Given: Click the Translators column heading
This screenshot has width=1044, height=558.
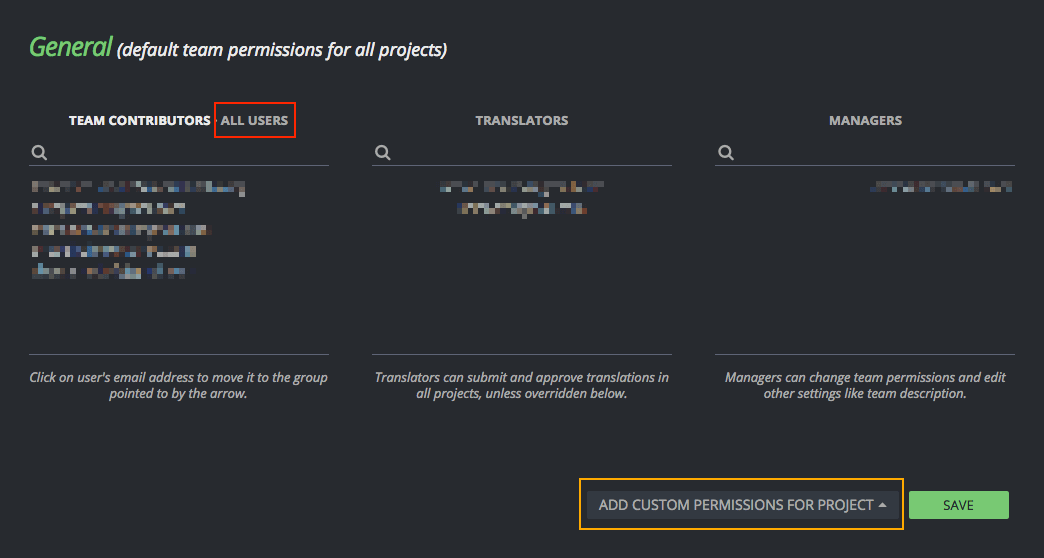Looking at the screenshot, I should click(x=521, y=120).
